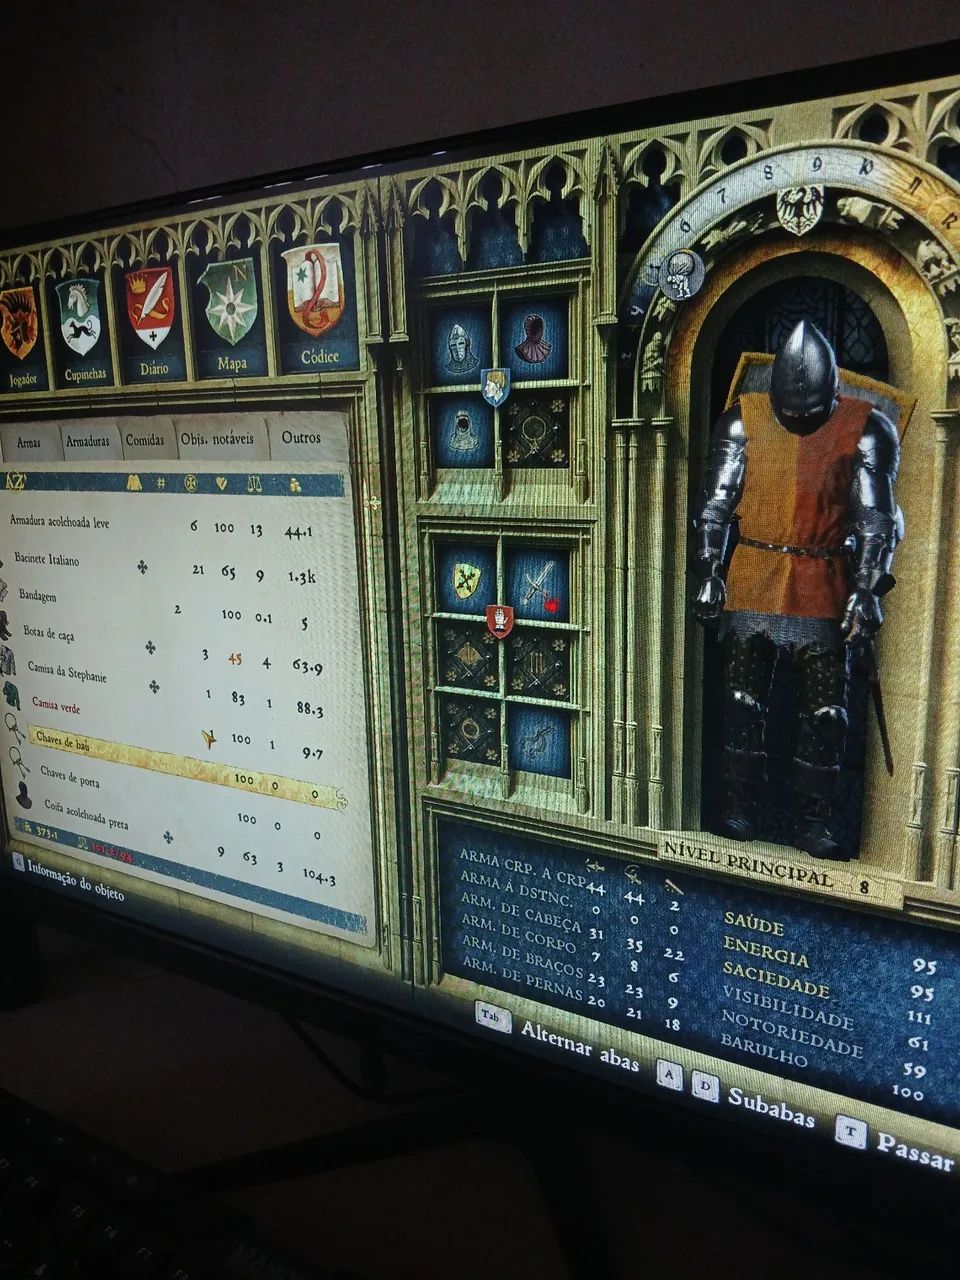960x1280 pixels.
Task: Click the red hand shield badge
Action: tap(500, 620)
